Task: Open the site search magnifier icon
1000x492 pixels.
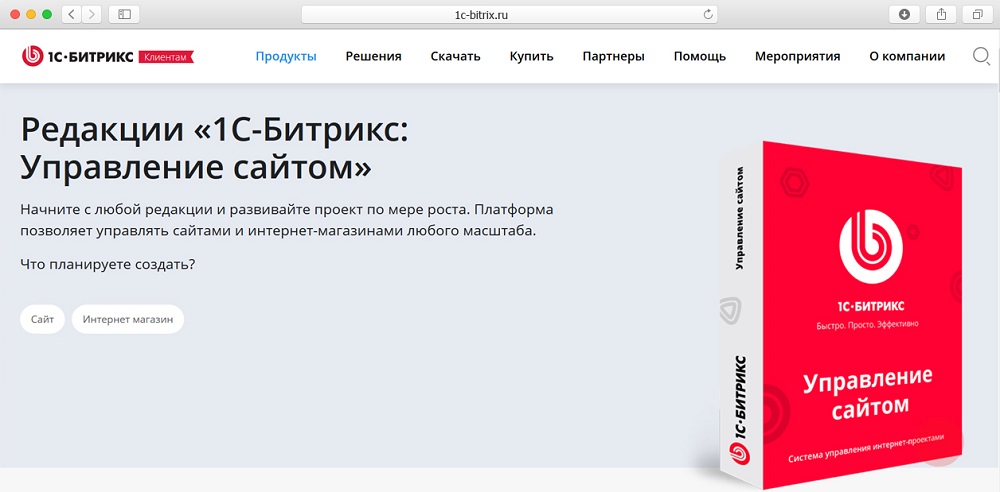Action: pyautogui.click(x=981, y=57)
